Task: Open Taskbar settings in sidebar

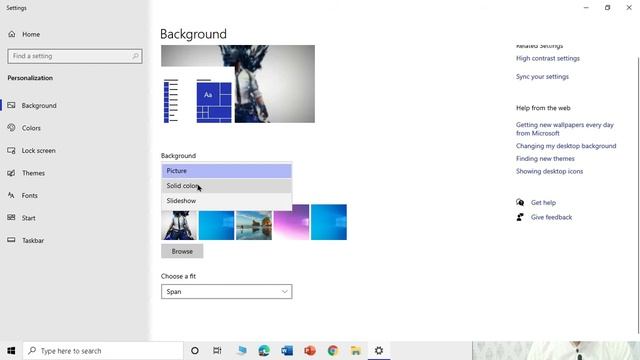Action: pyautogui.click(x=33, y=240)
